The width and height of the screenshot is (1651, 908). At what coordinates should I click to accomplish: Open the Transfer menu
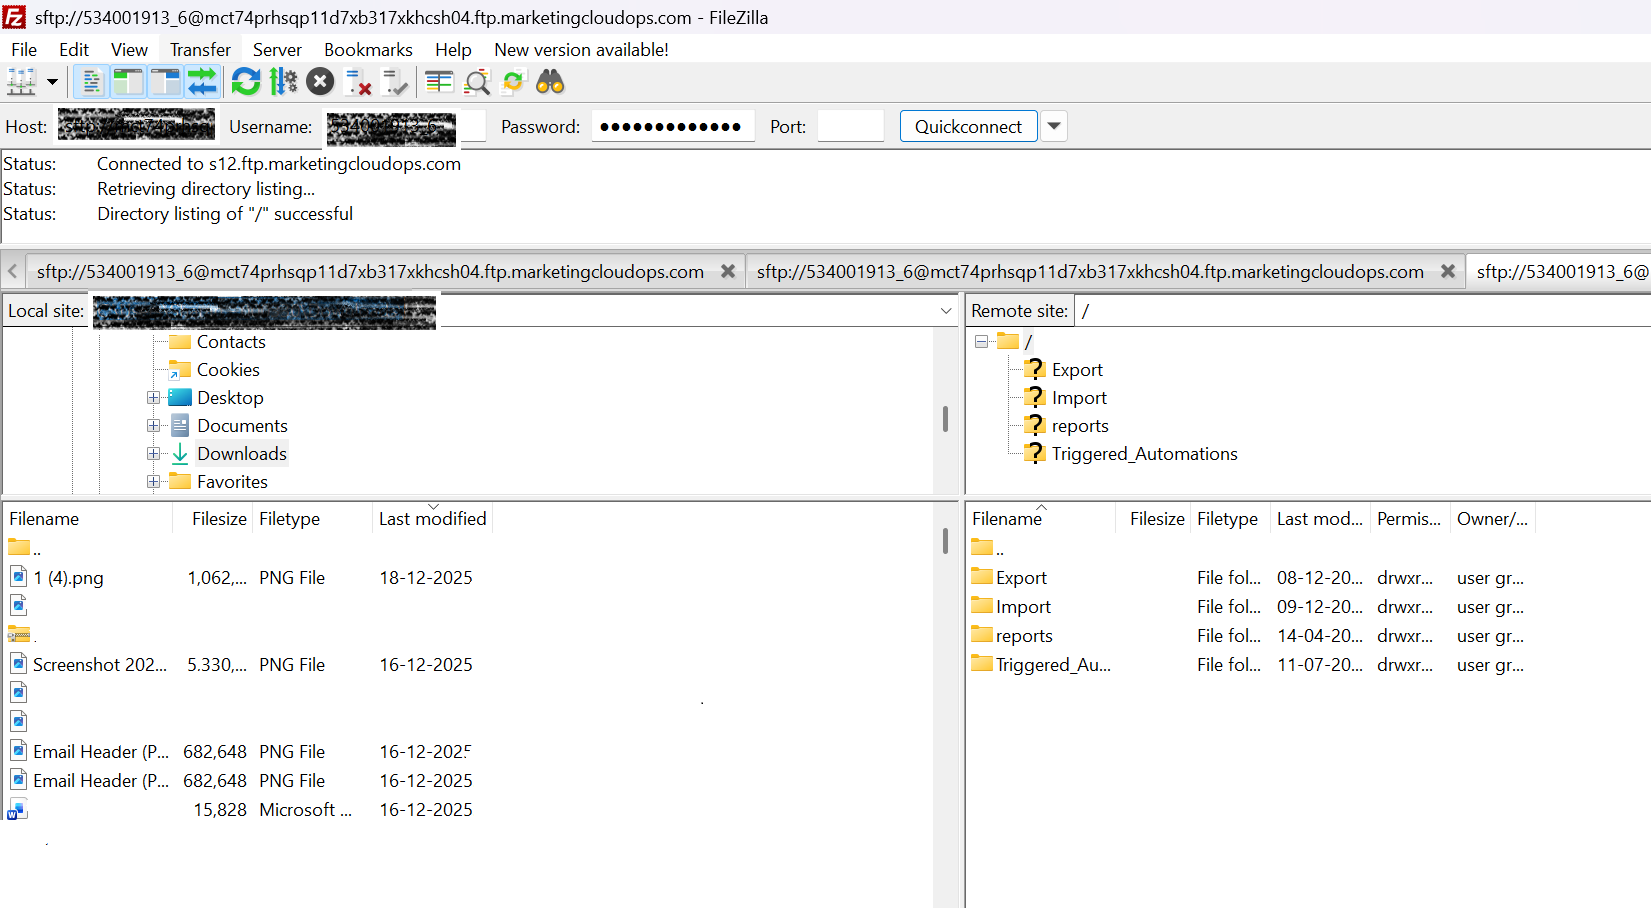tap(200, 50)
